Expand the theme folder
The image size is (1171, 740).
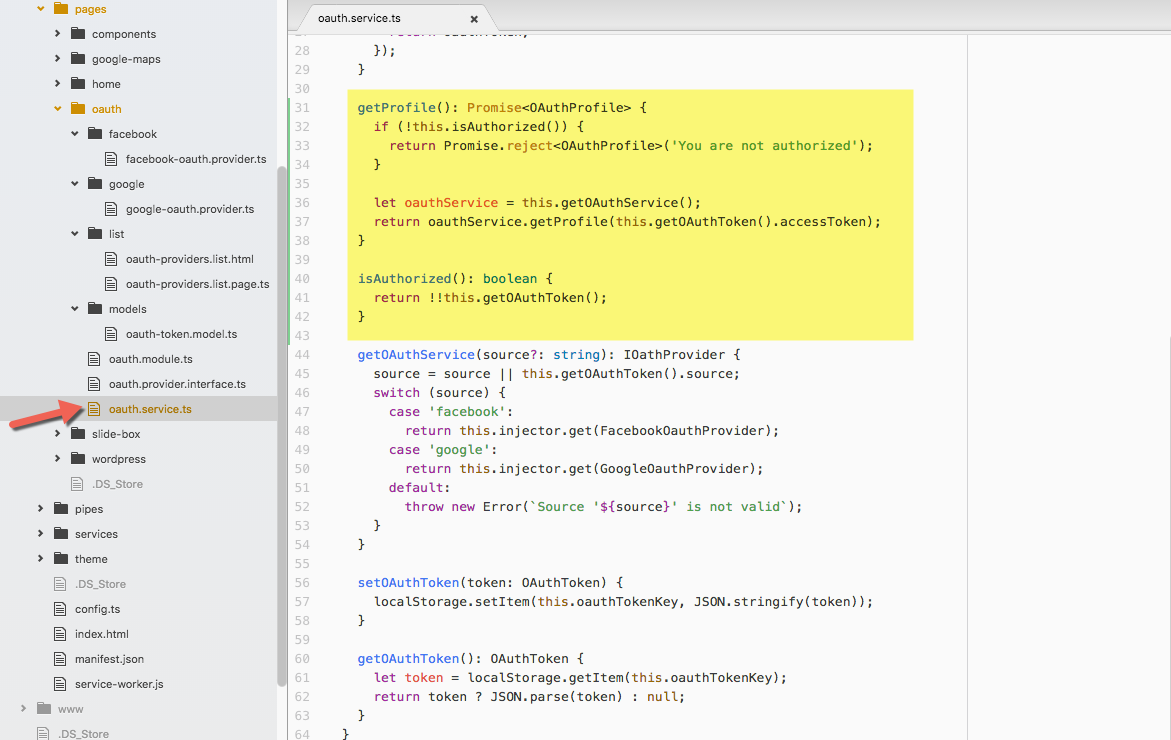40,559
